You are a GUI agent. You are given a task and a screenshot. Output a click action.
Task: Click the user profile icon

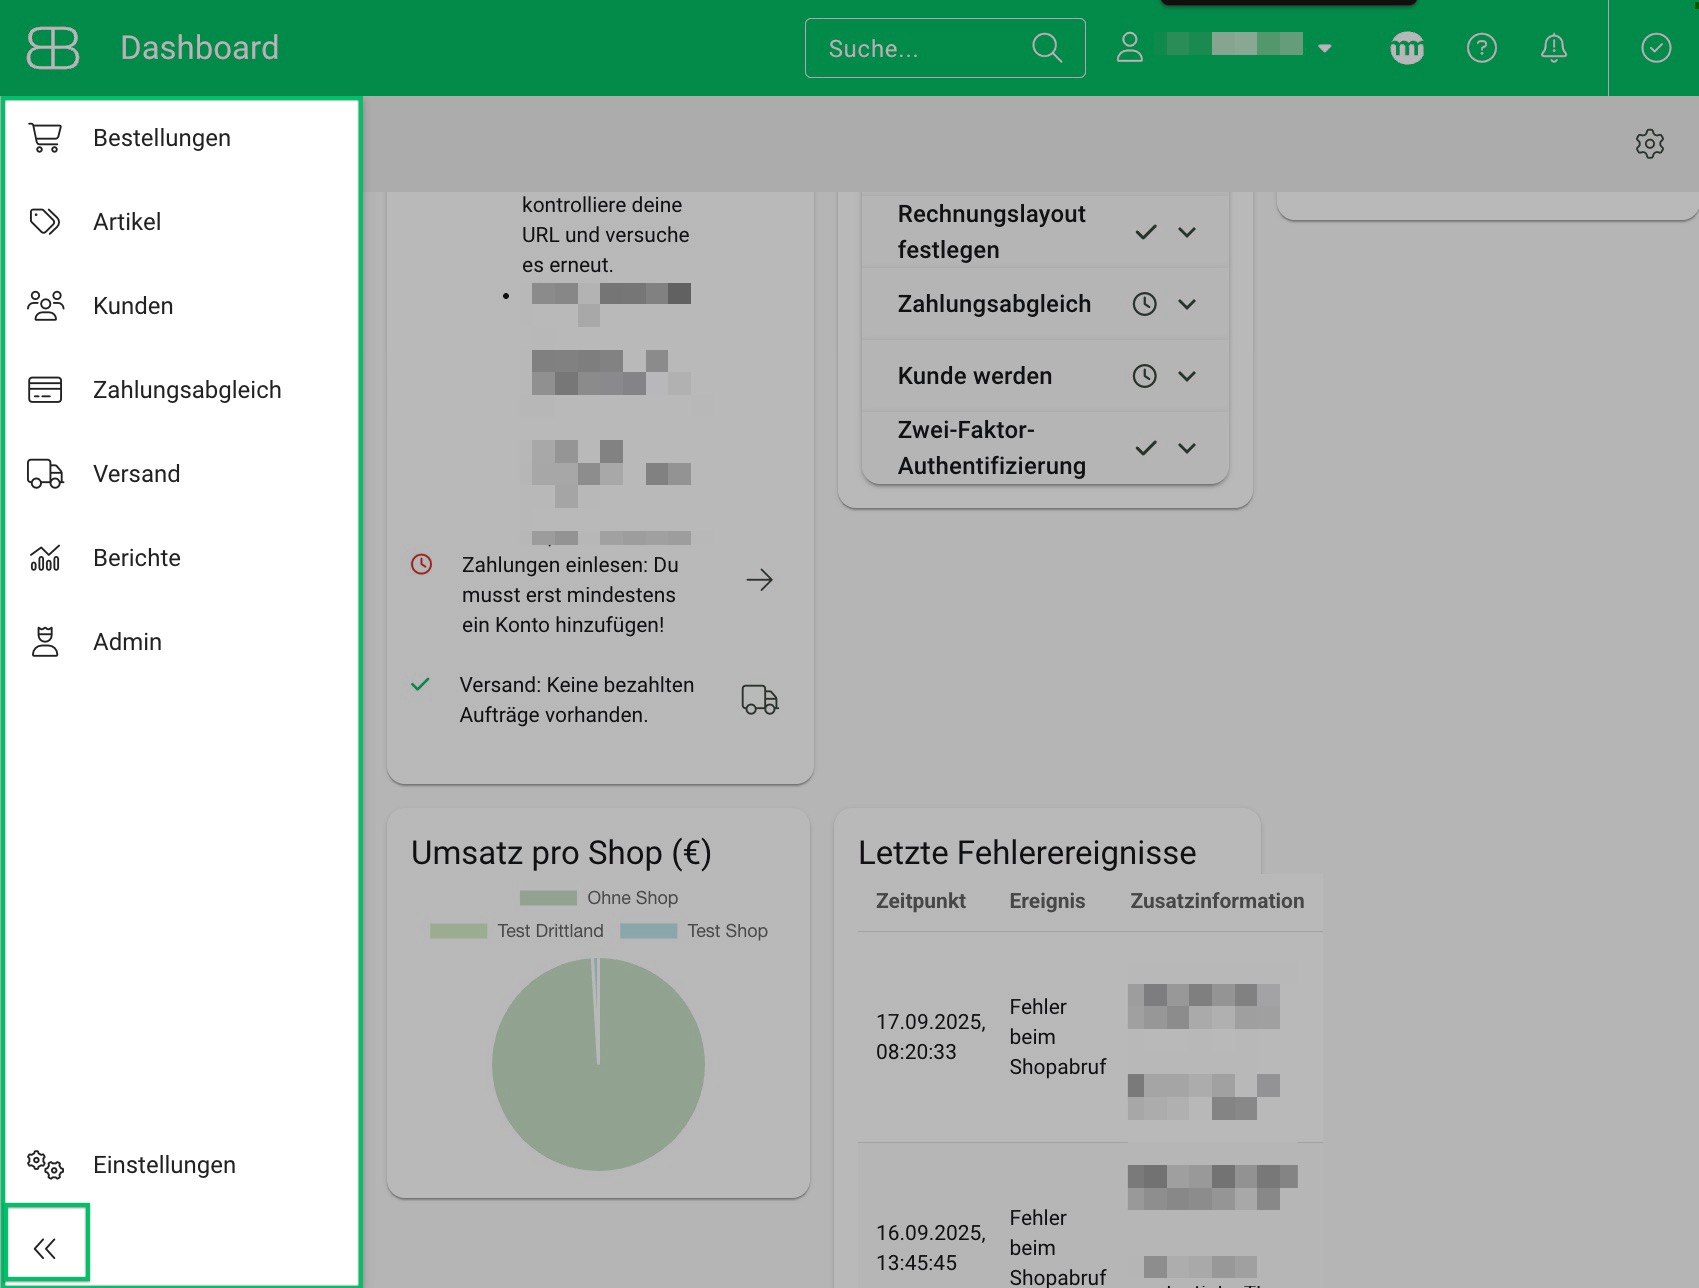[x=1130, y=48]
